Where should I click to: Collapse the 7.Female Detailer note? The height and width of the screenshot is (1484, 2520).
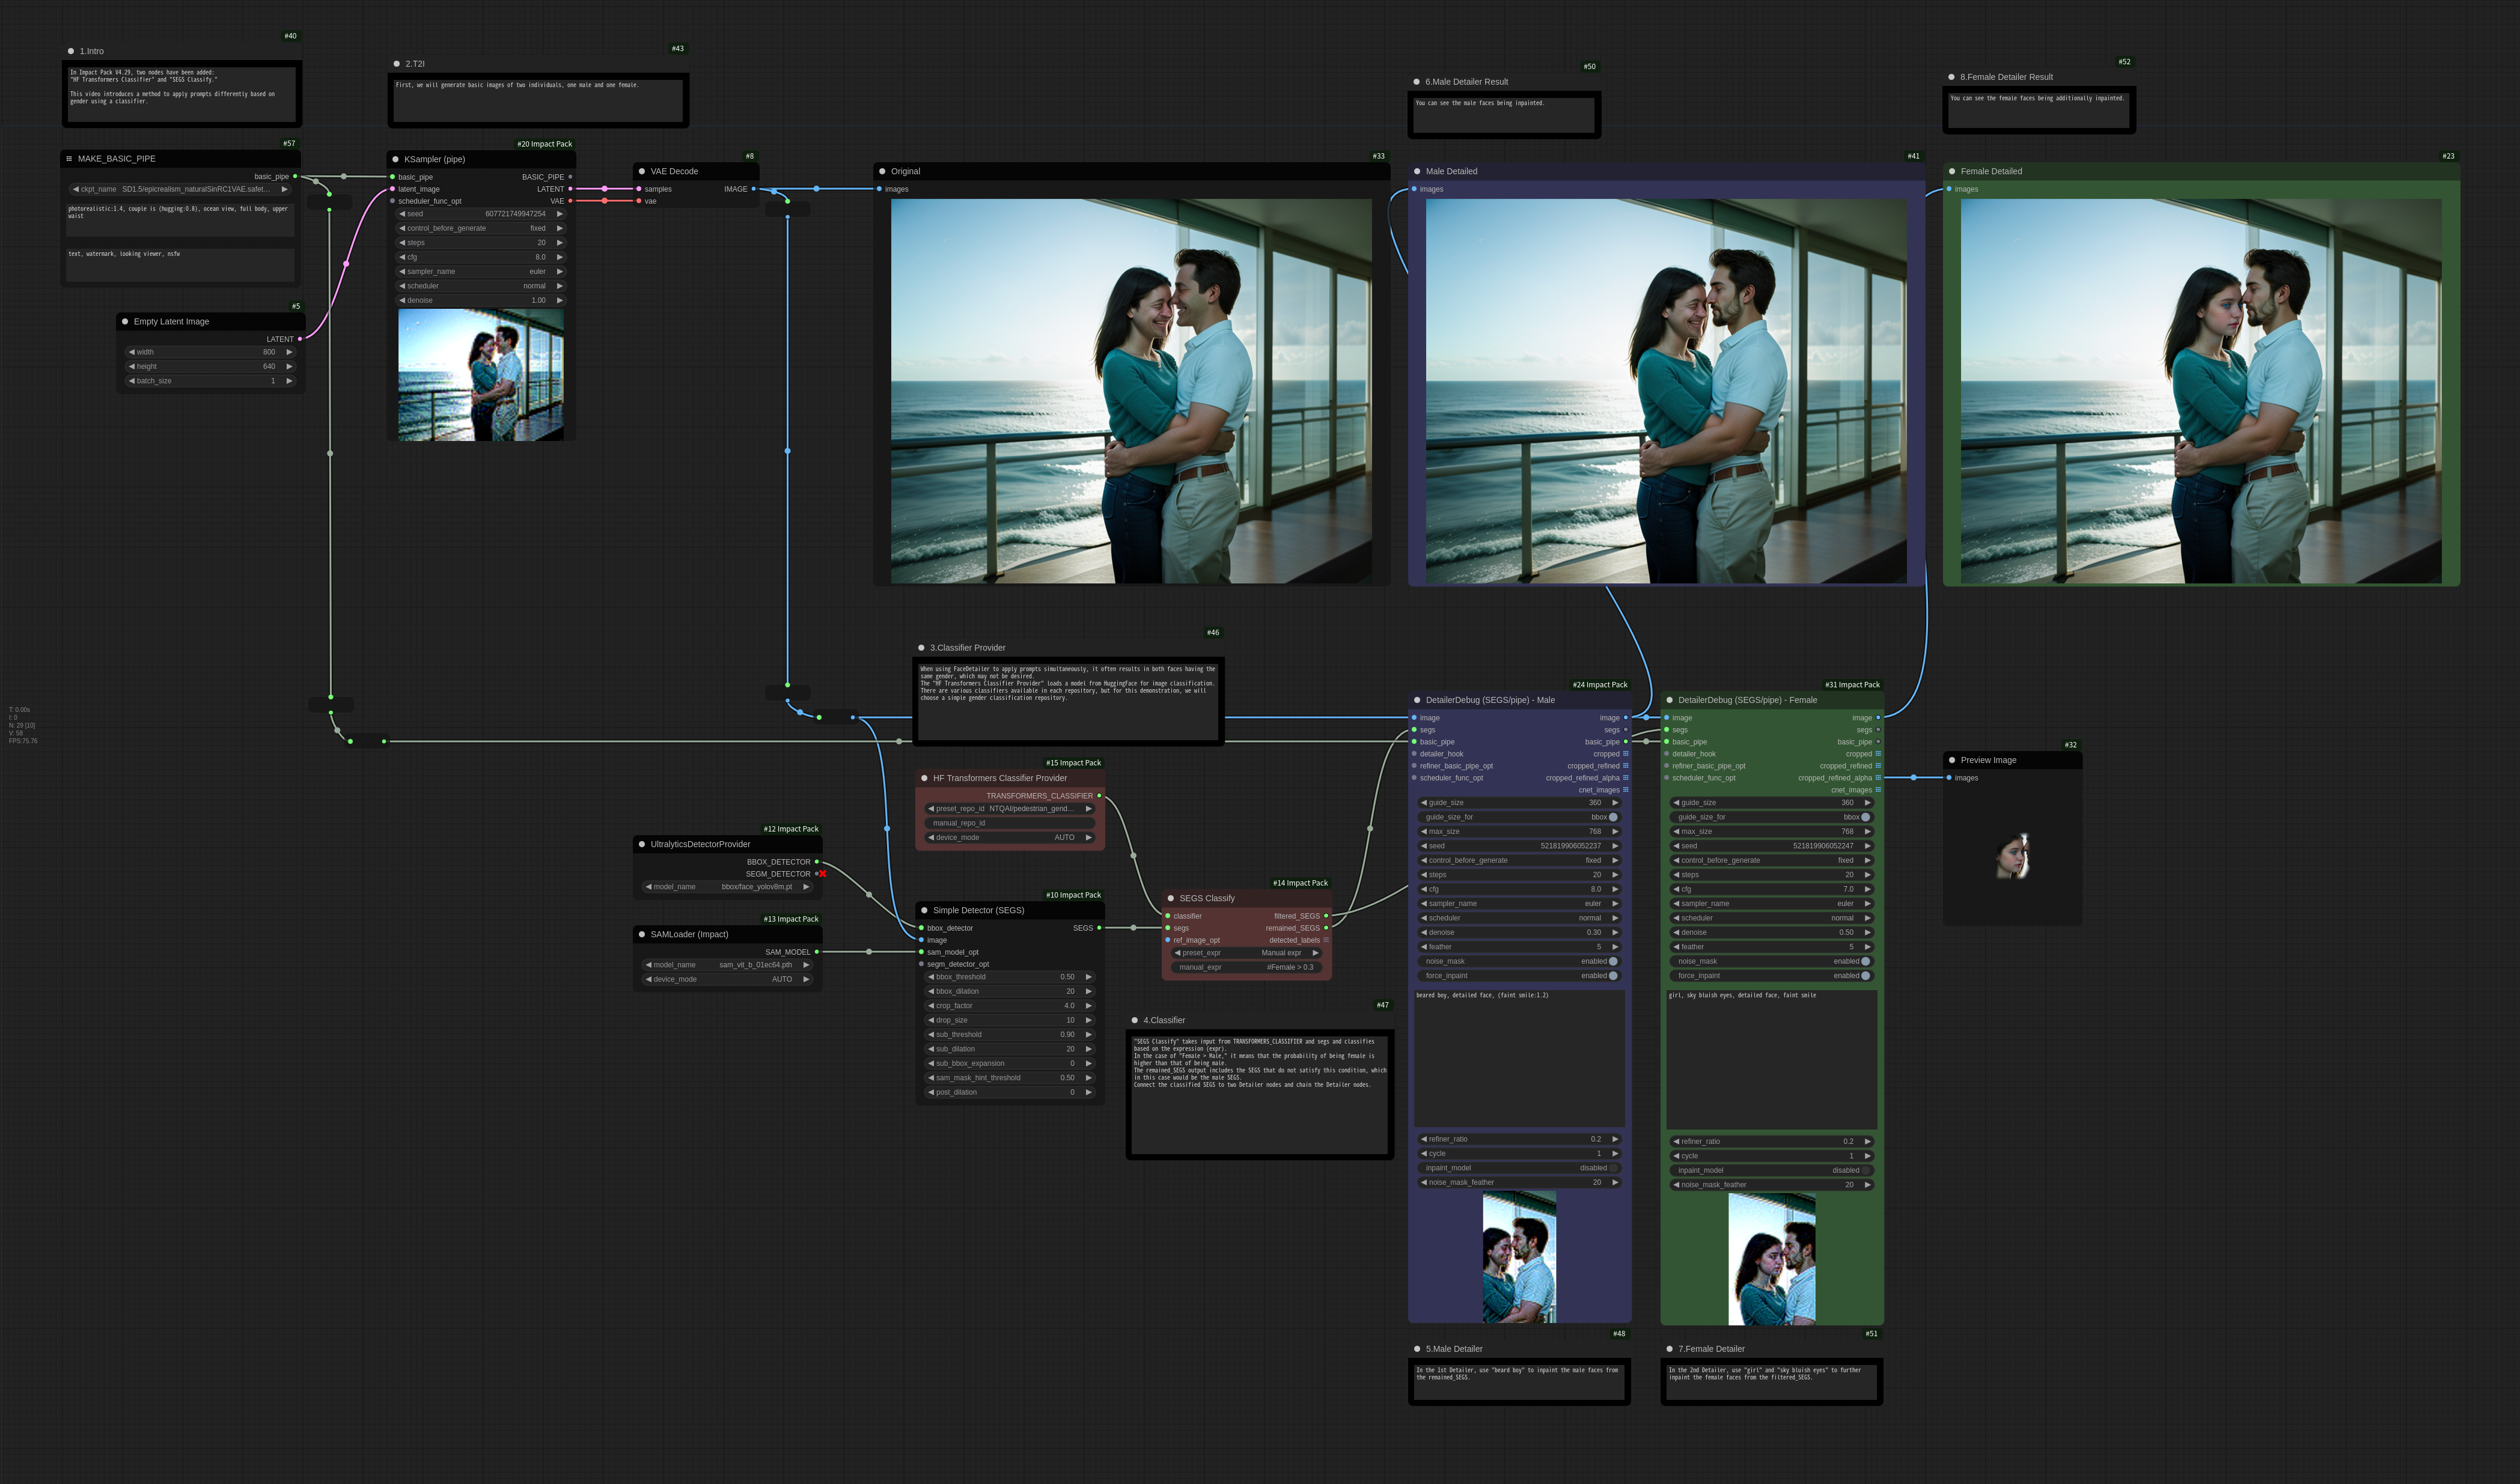tap(1669, 1349)
